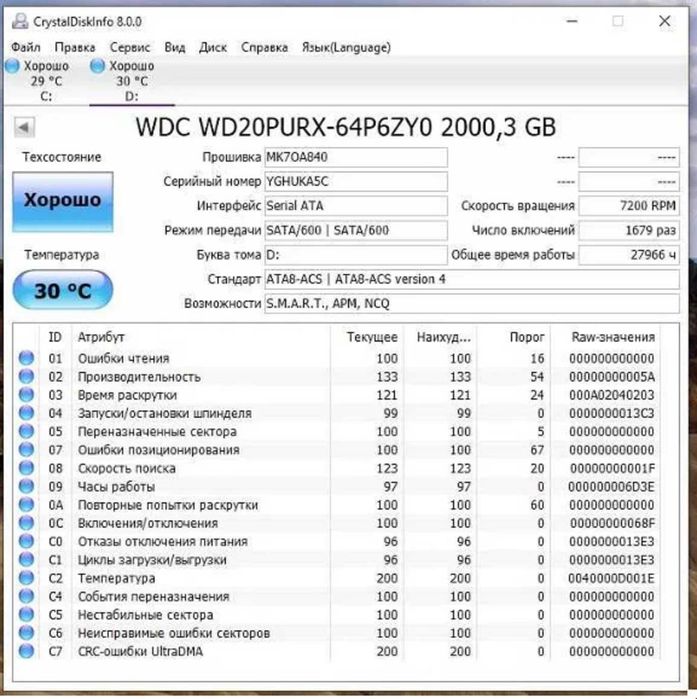Click status icon of События переназначения row
This screenshot has width=697, height=699.
coord(26,596)
